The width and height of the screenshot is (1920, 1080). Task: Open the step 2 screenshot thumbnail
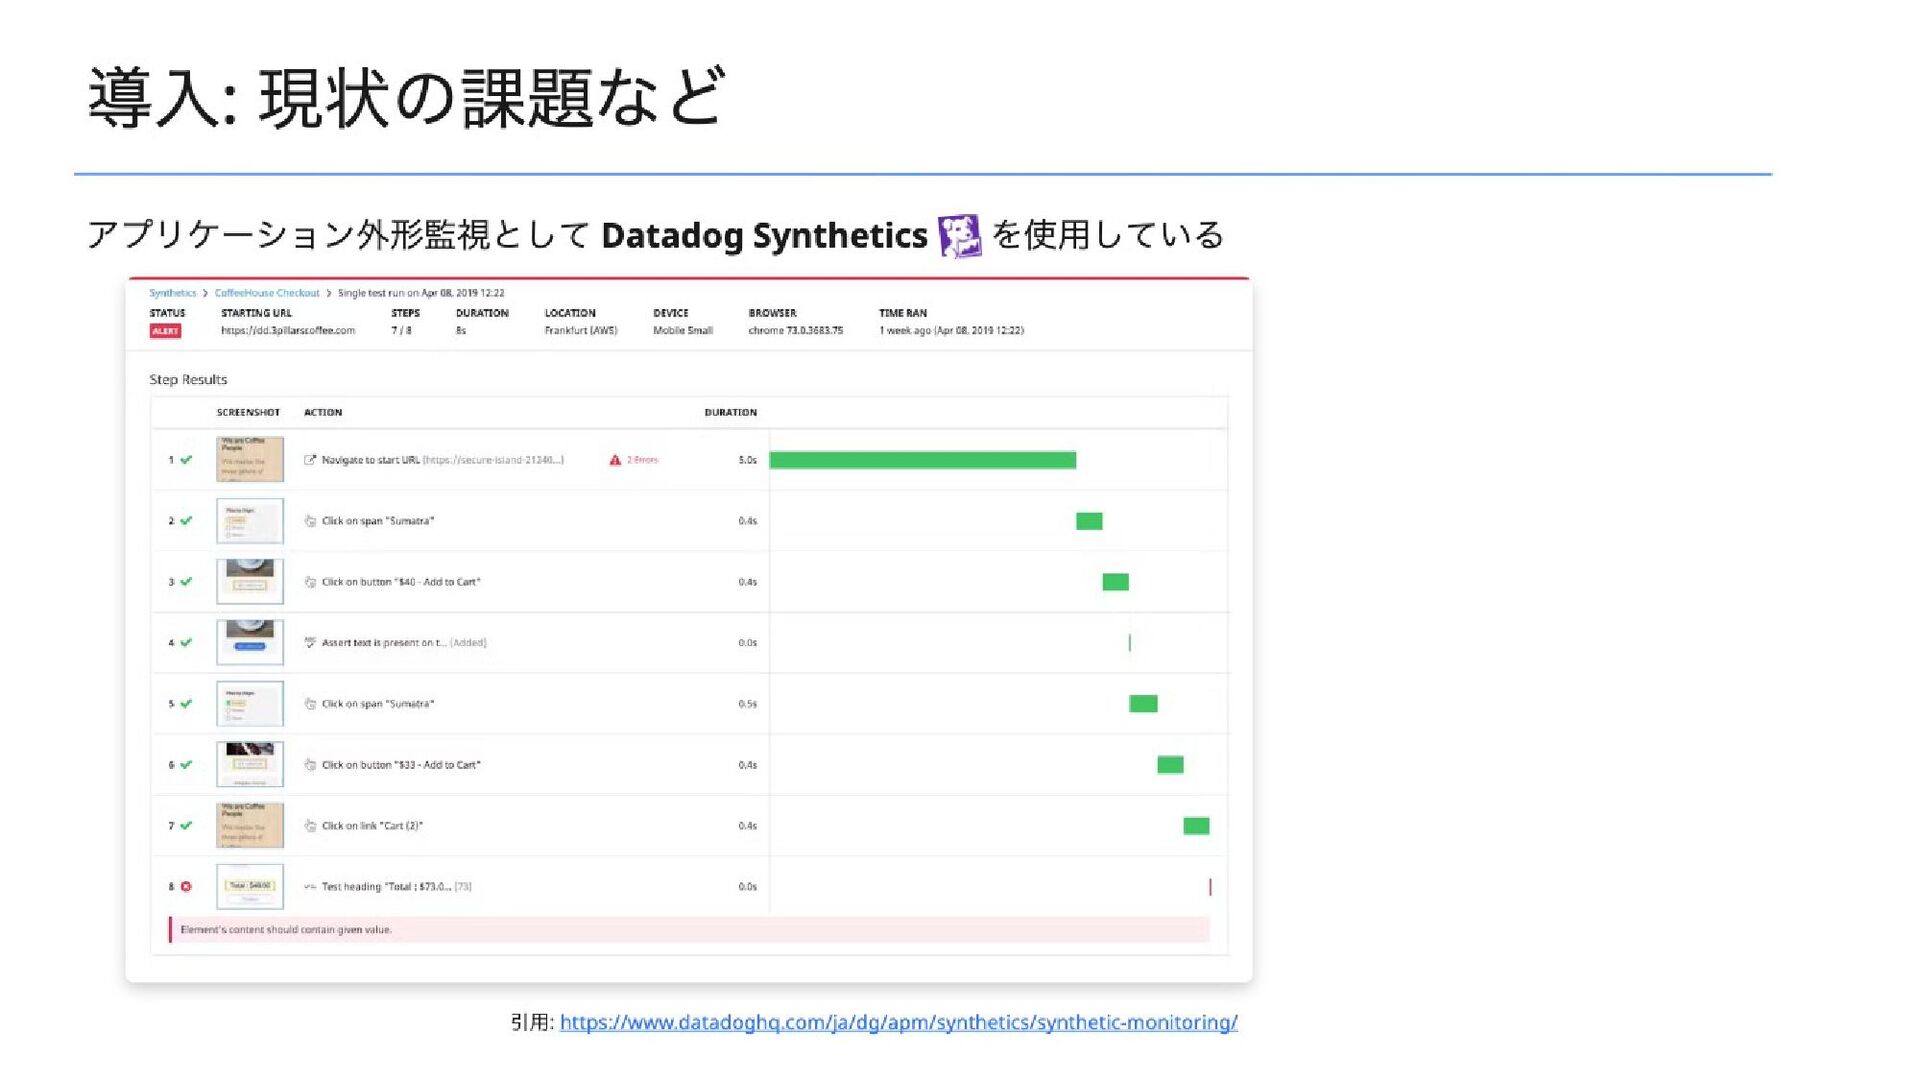coord(250,521)
